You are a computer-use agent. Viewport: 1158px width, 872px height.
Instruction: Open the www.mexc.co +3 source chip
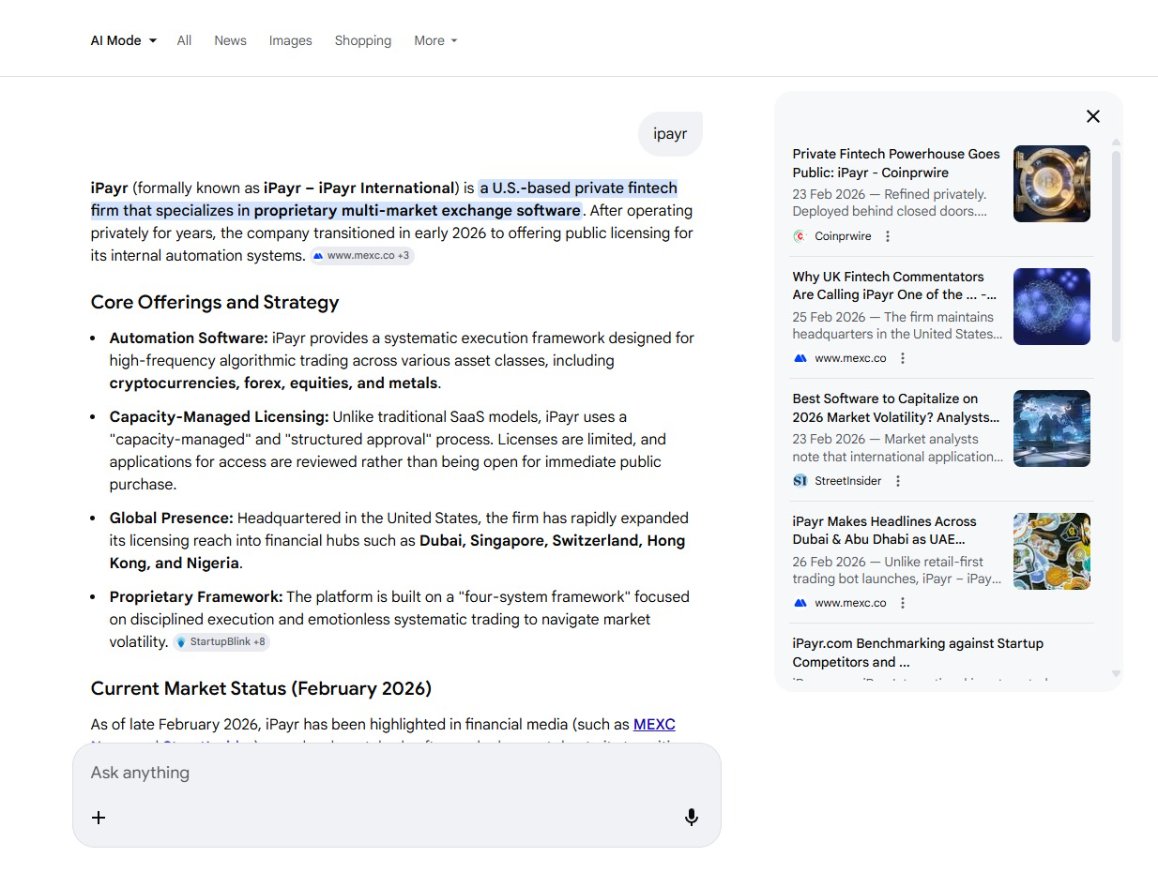[361, 255]
